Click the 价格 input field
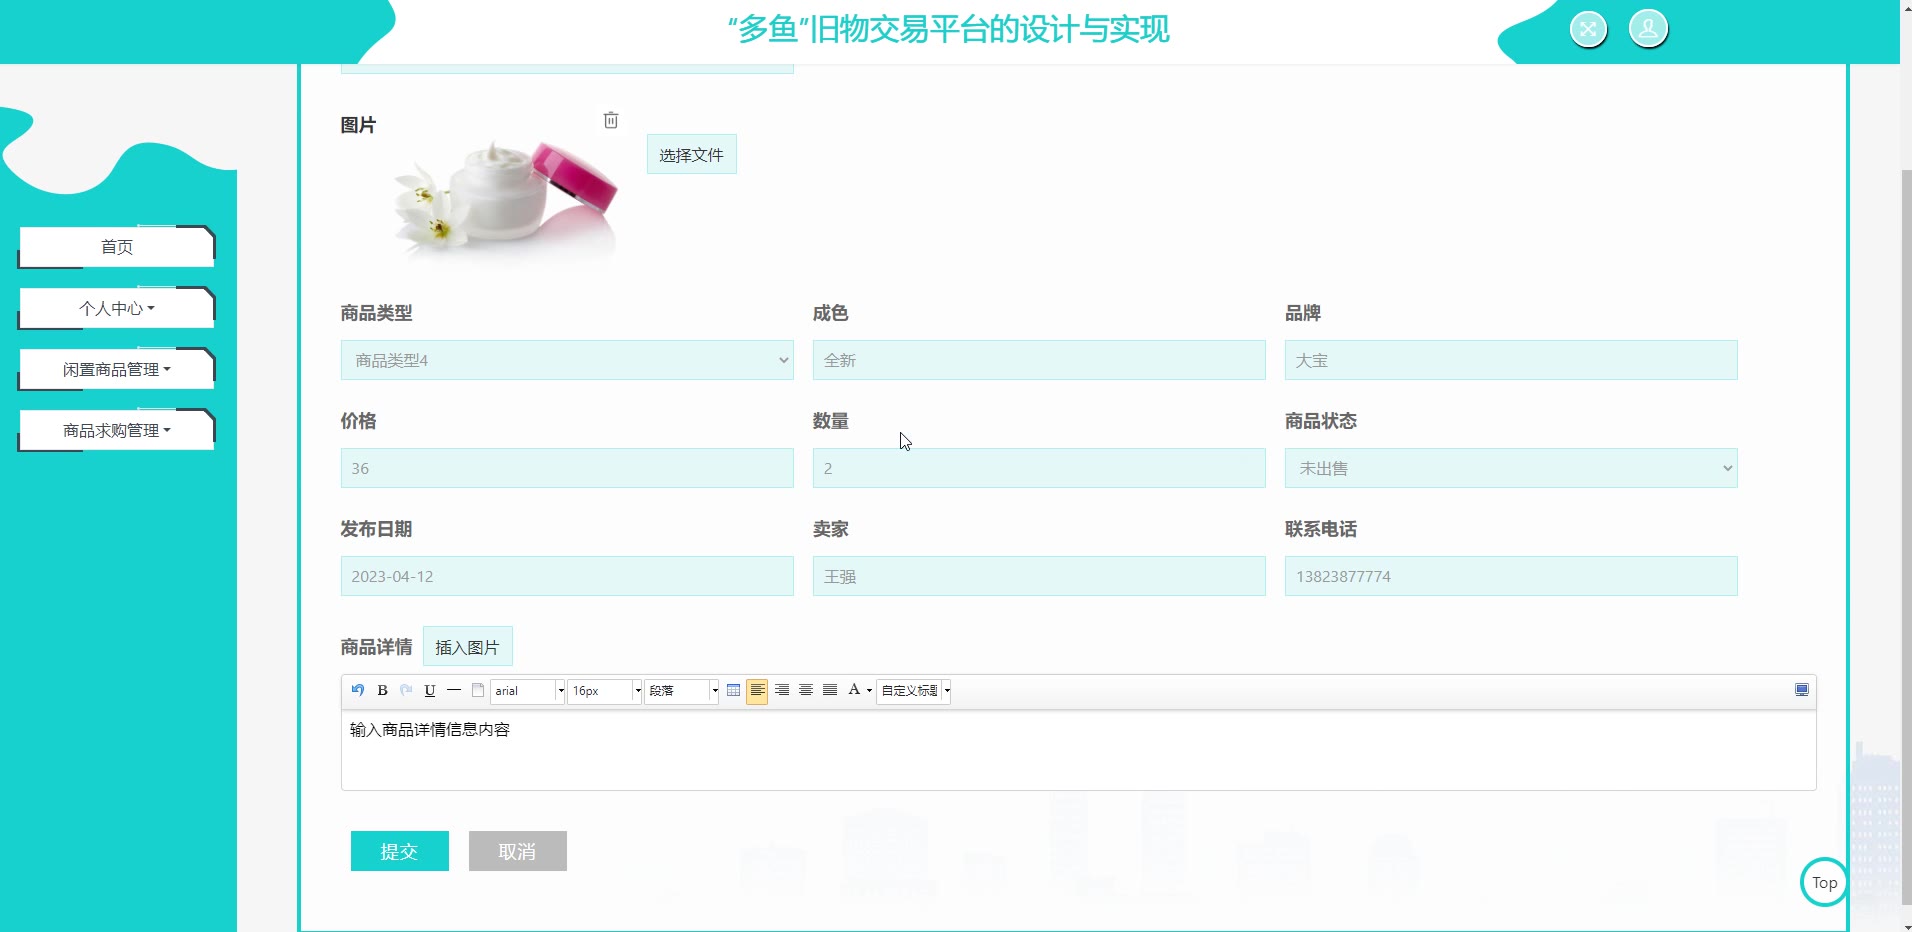 point(566,468)
